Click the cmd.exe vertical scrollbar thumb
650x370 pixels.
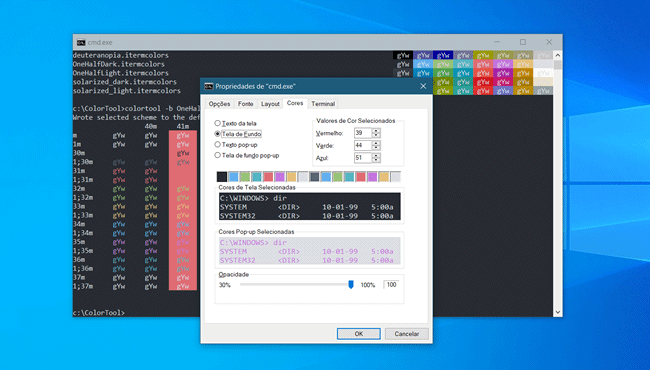[x=558, y=65]
